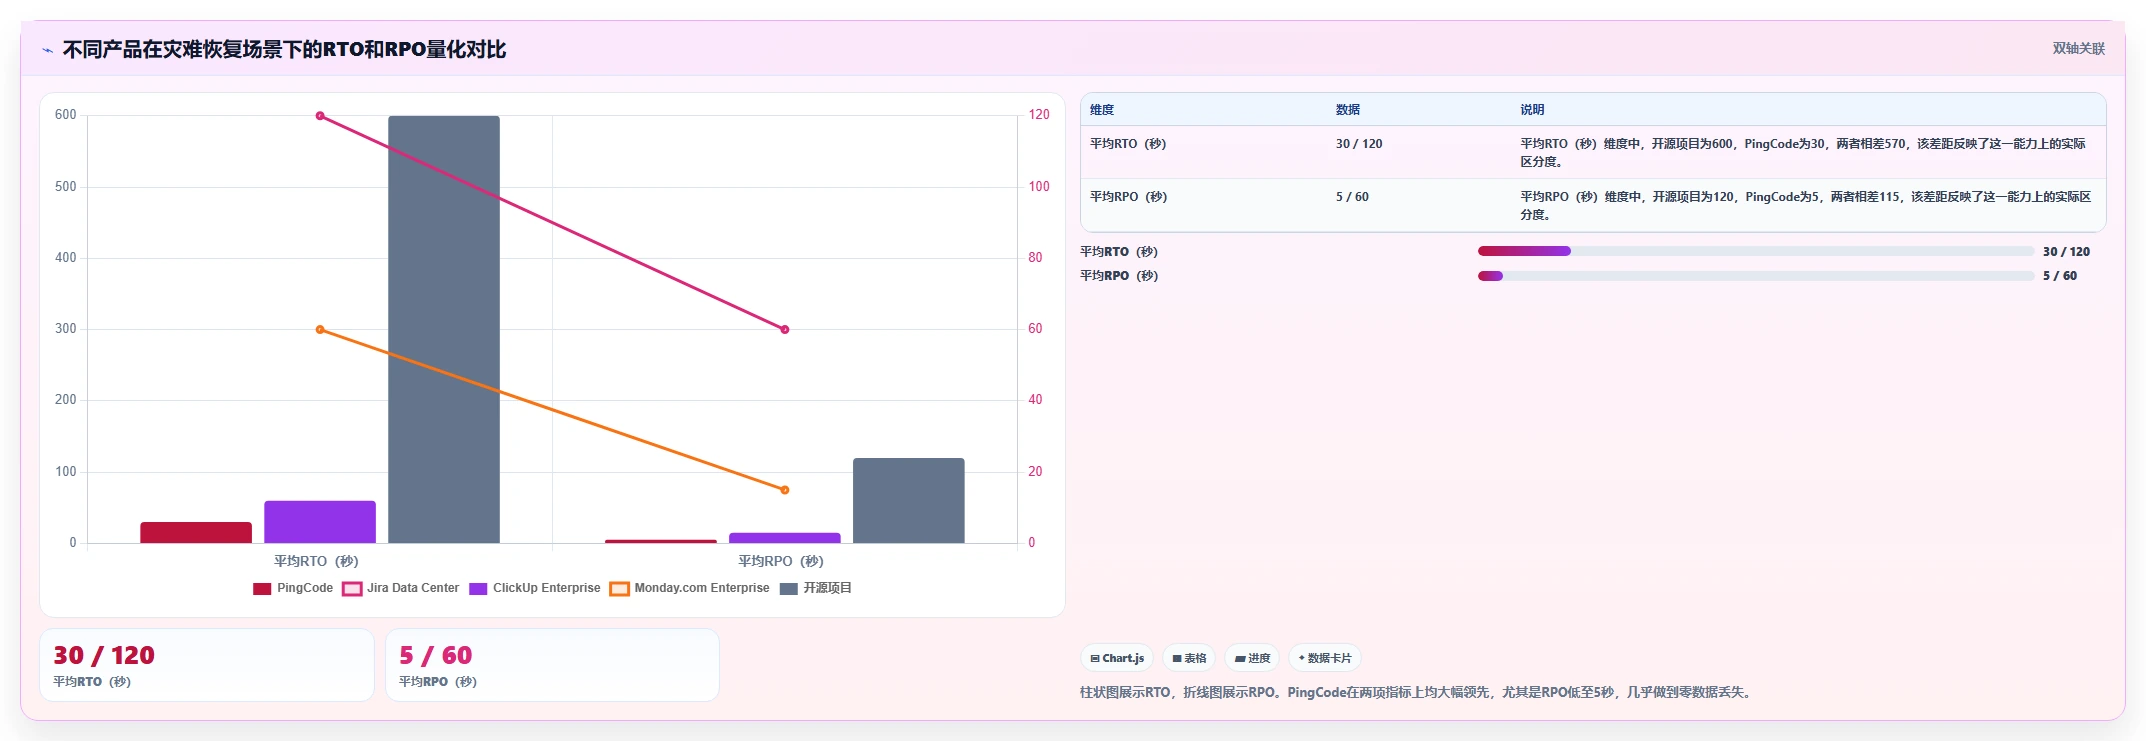Click the table description mentioning 两者相差115
Screen dimensions: 2146x741
point(1806,206)
